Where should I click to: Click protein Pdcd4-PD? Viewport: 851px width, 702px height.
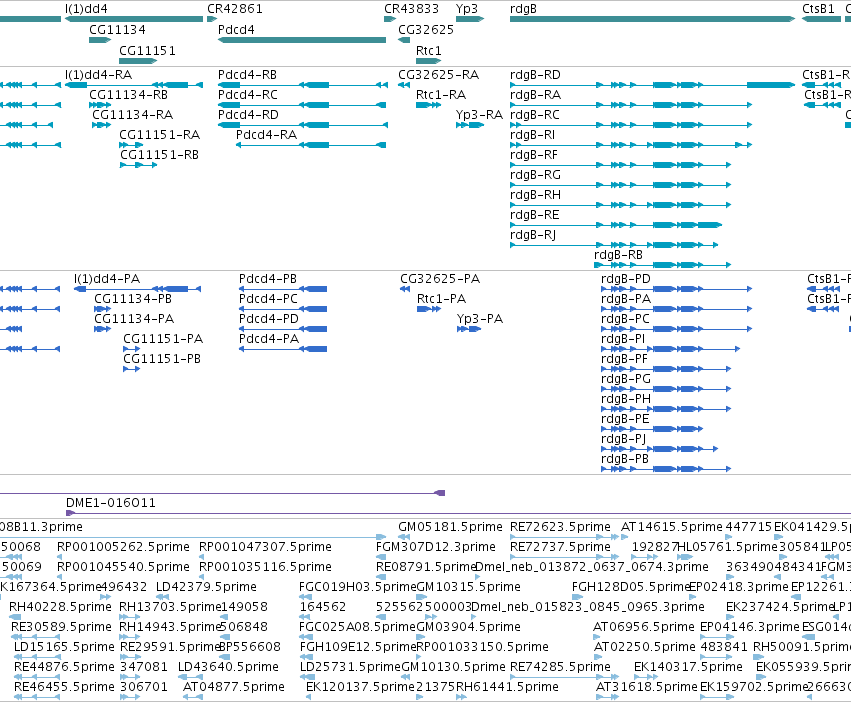269,319
